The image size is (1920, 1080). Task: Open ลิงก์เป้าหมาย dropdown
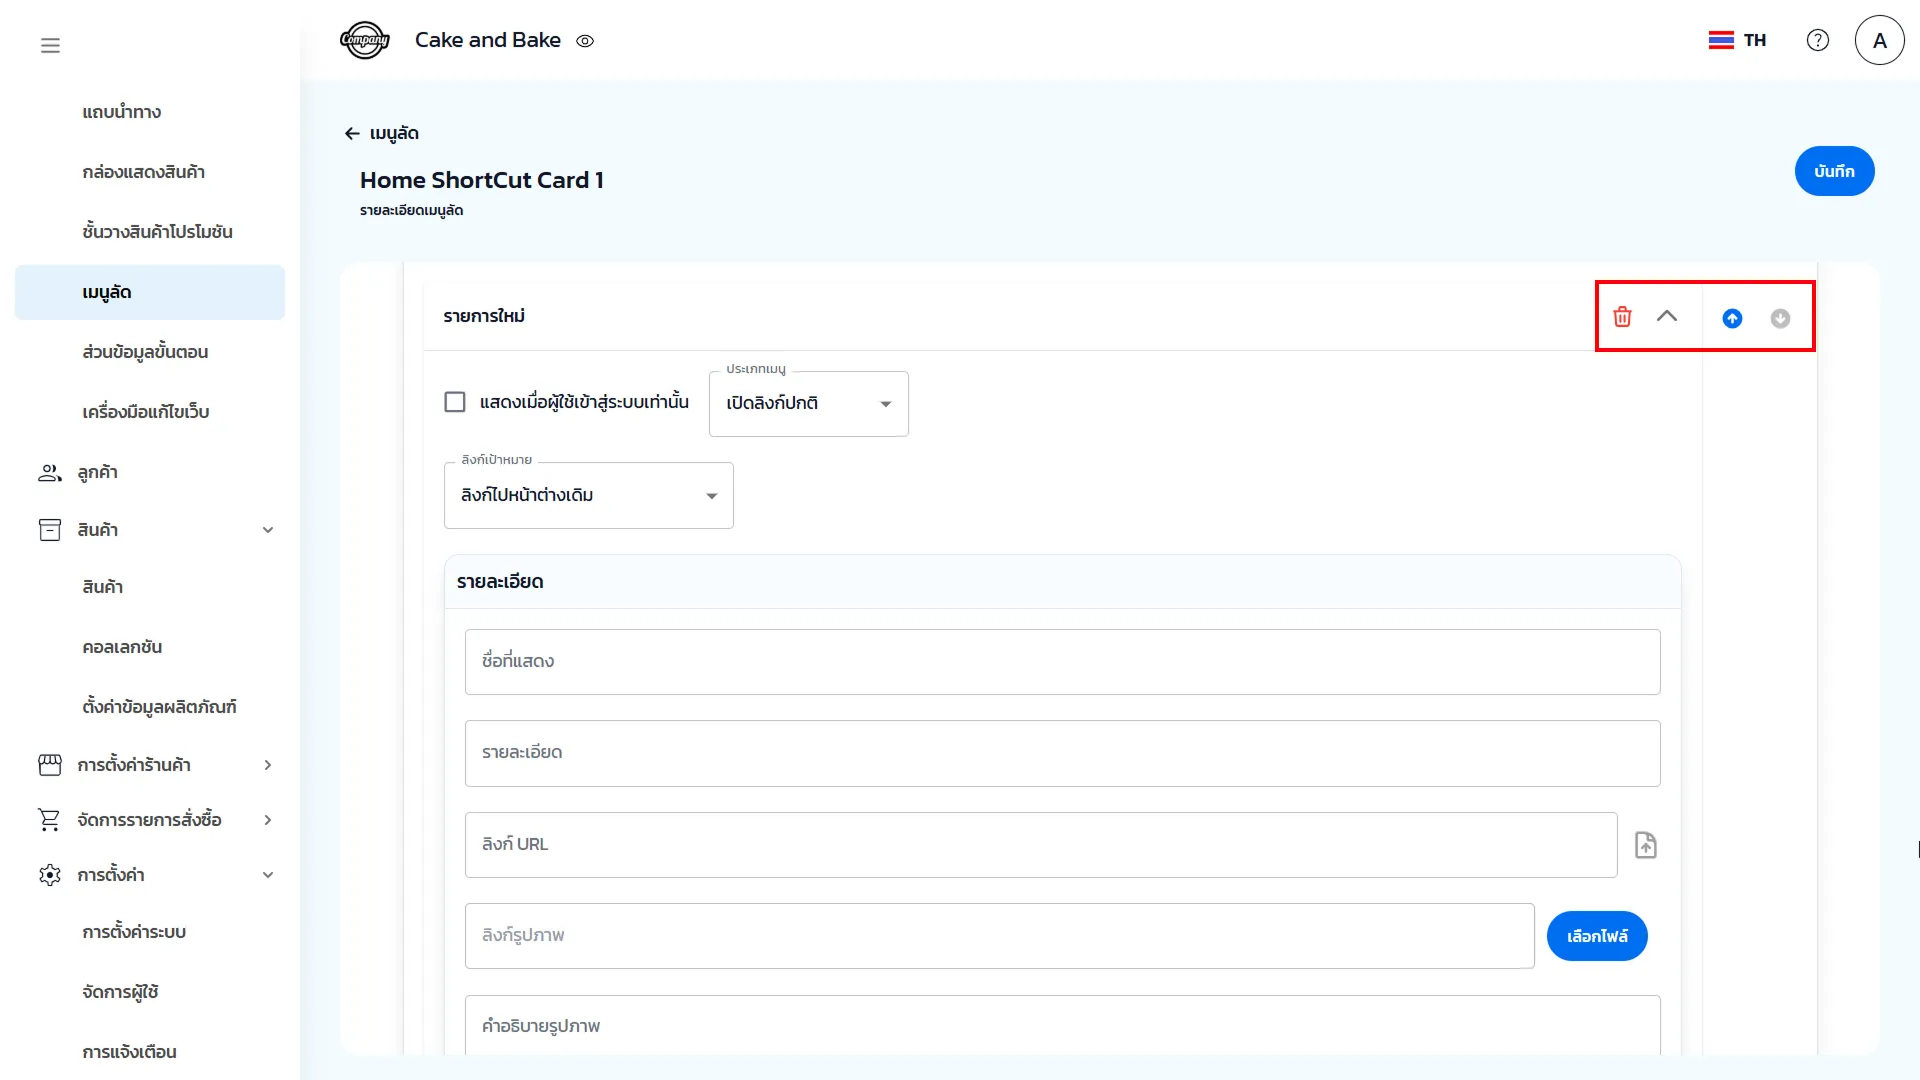pyautogui.click(x=588, y=496)
